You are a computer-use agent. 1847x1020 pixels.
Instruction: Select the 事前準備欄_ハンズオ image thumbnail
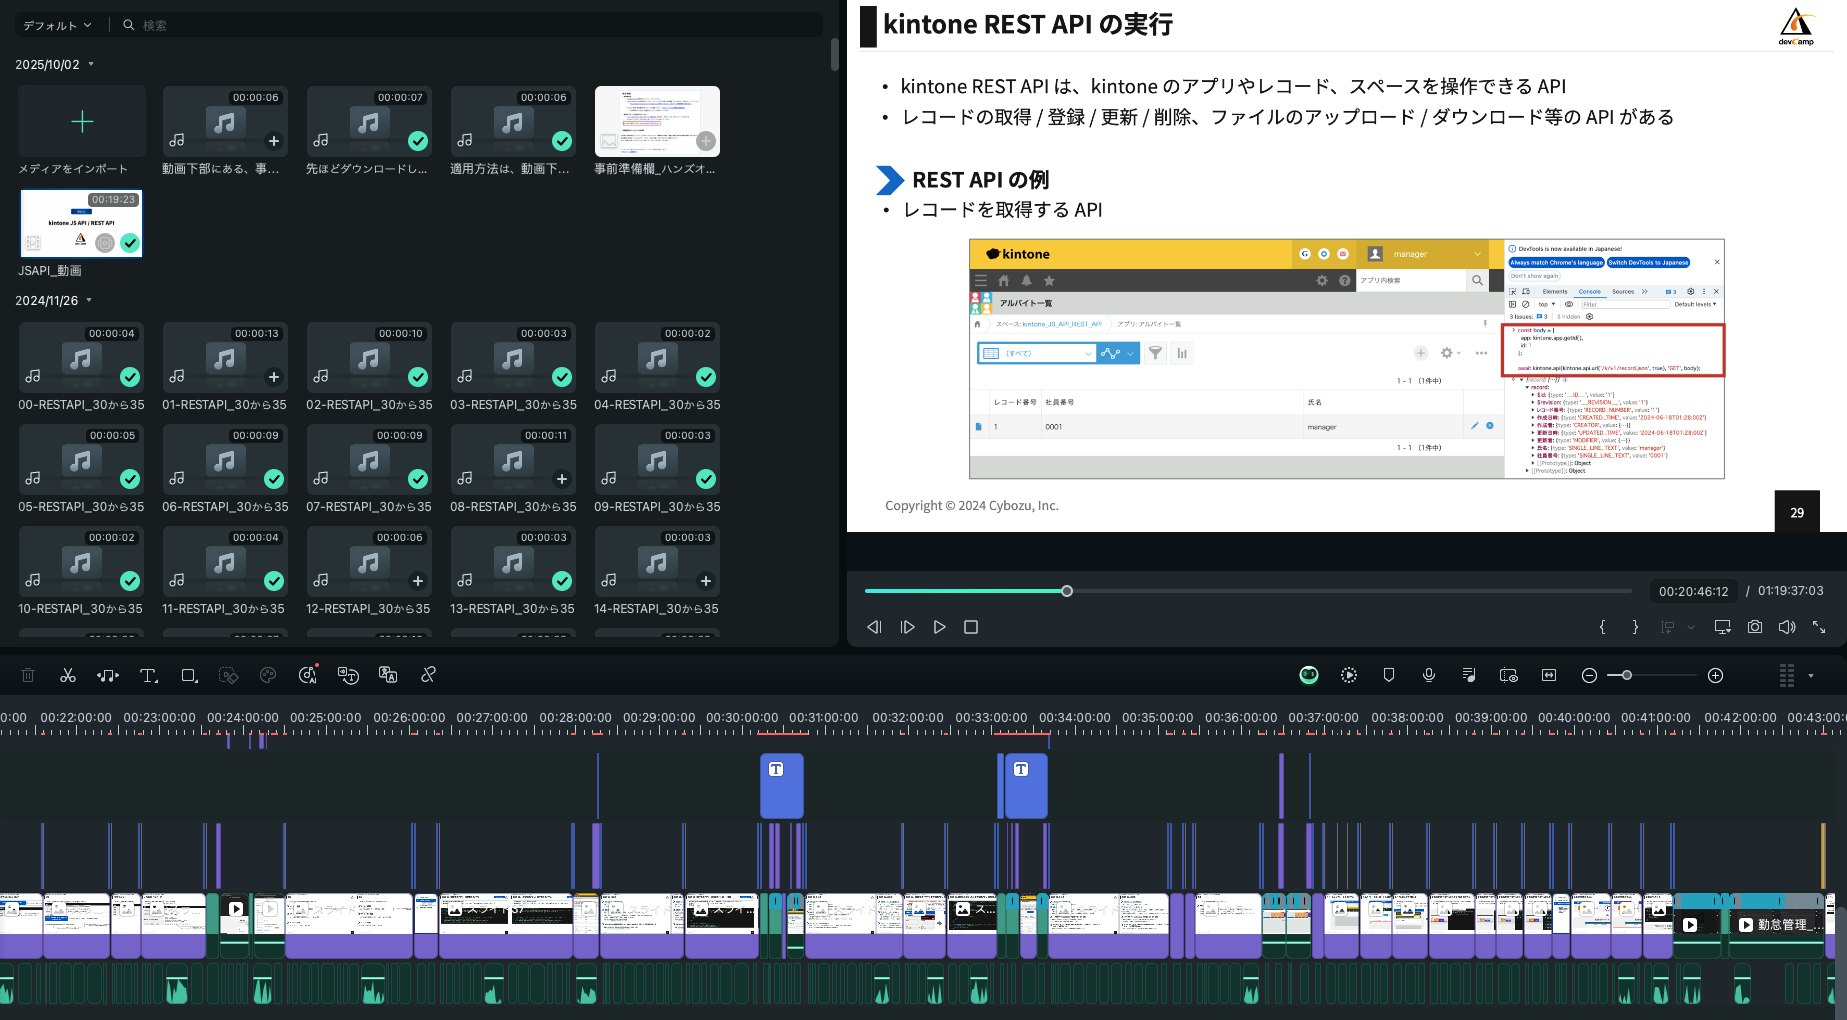click(657, 121)
